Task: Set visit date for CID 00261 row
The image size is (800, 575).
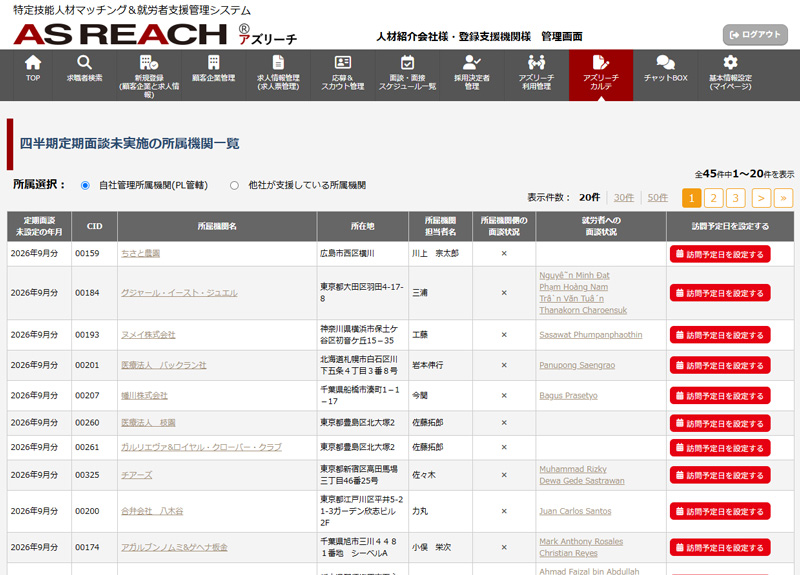Action: coord(720,447)
